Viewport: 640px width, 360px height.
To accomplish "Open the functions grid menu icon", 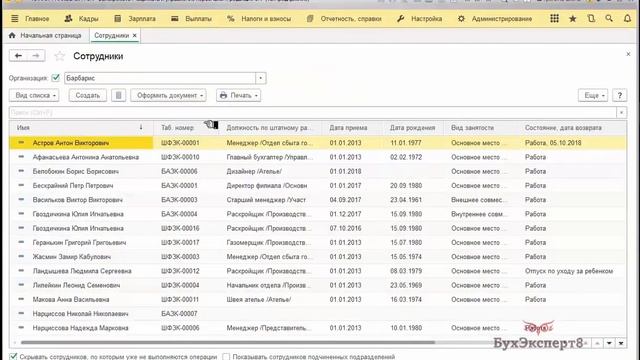I will coord(554,19).
